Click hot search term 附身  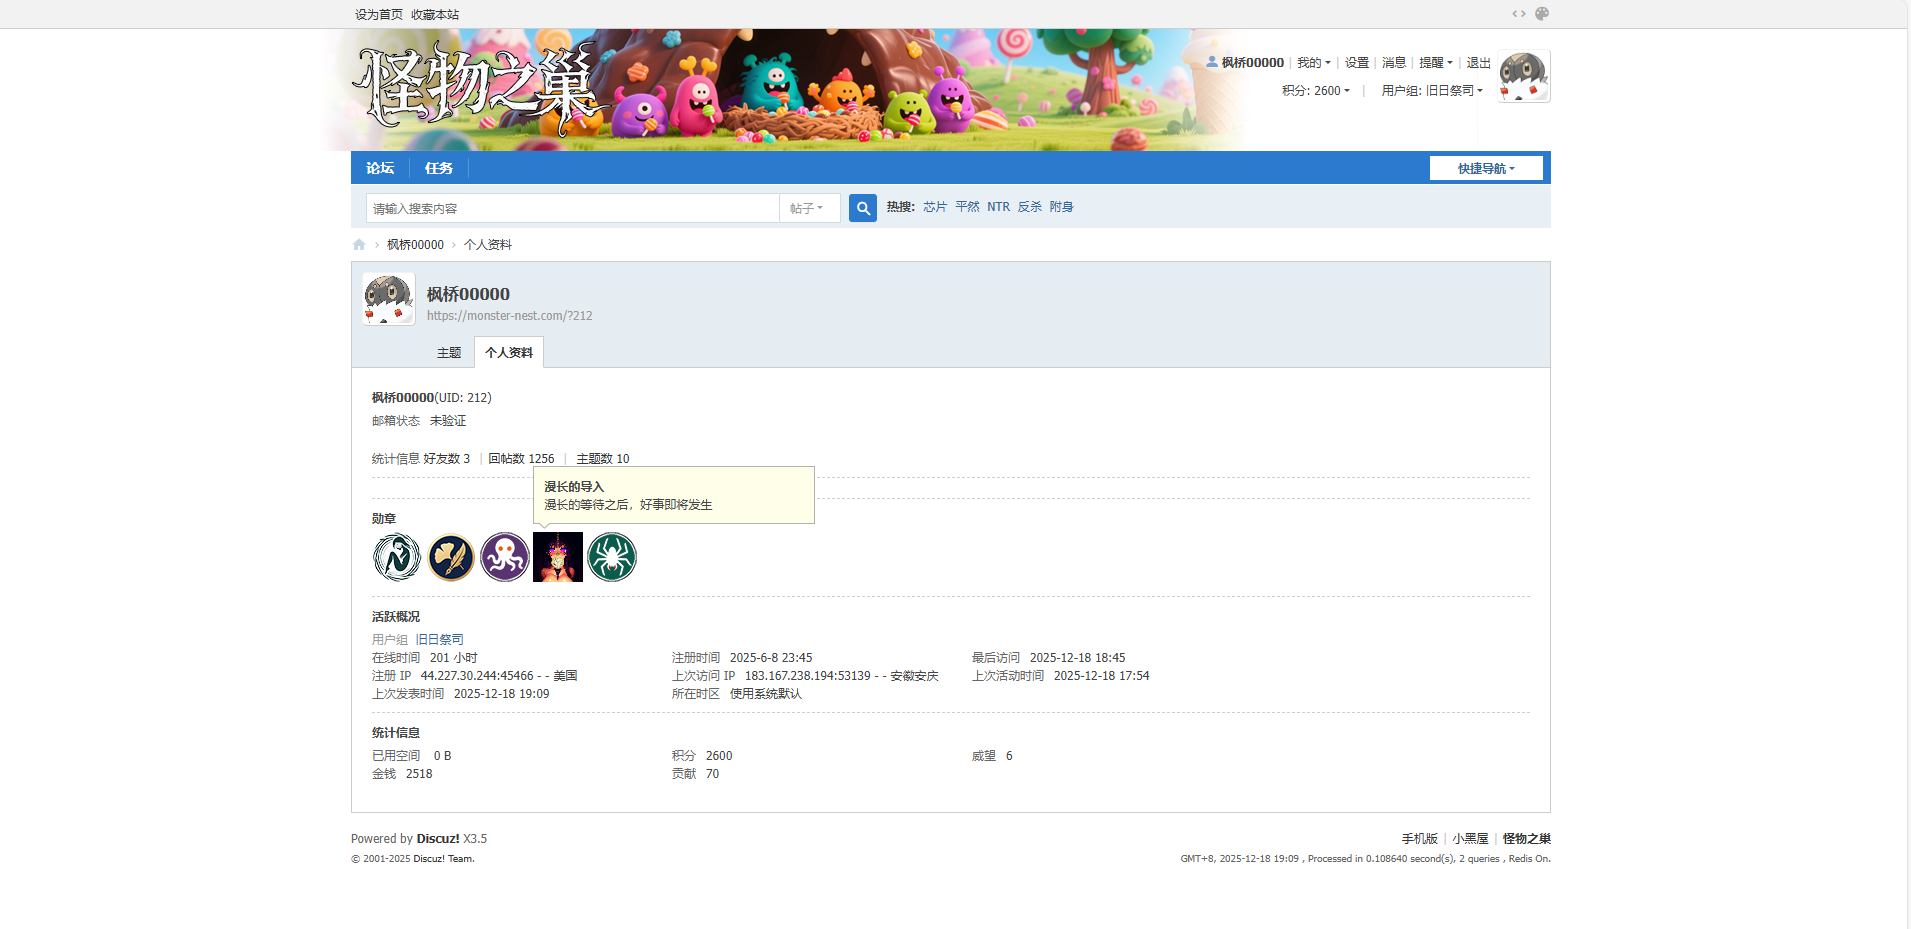pos(1062,207)
